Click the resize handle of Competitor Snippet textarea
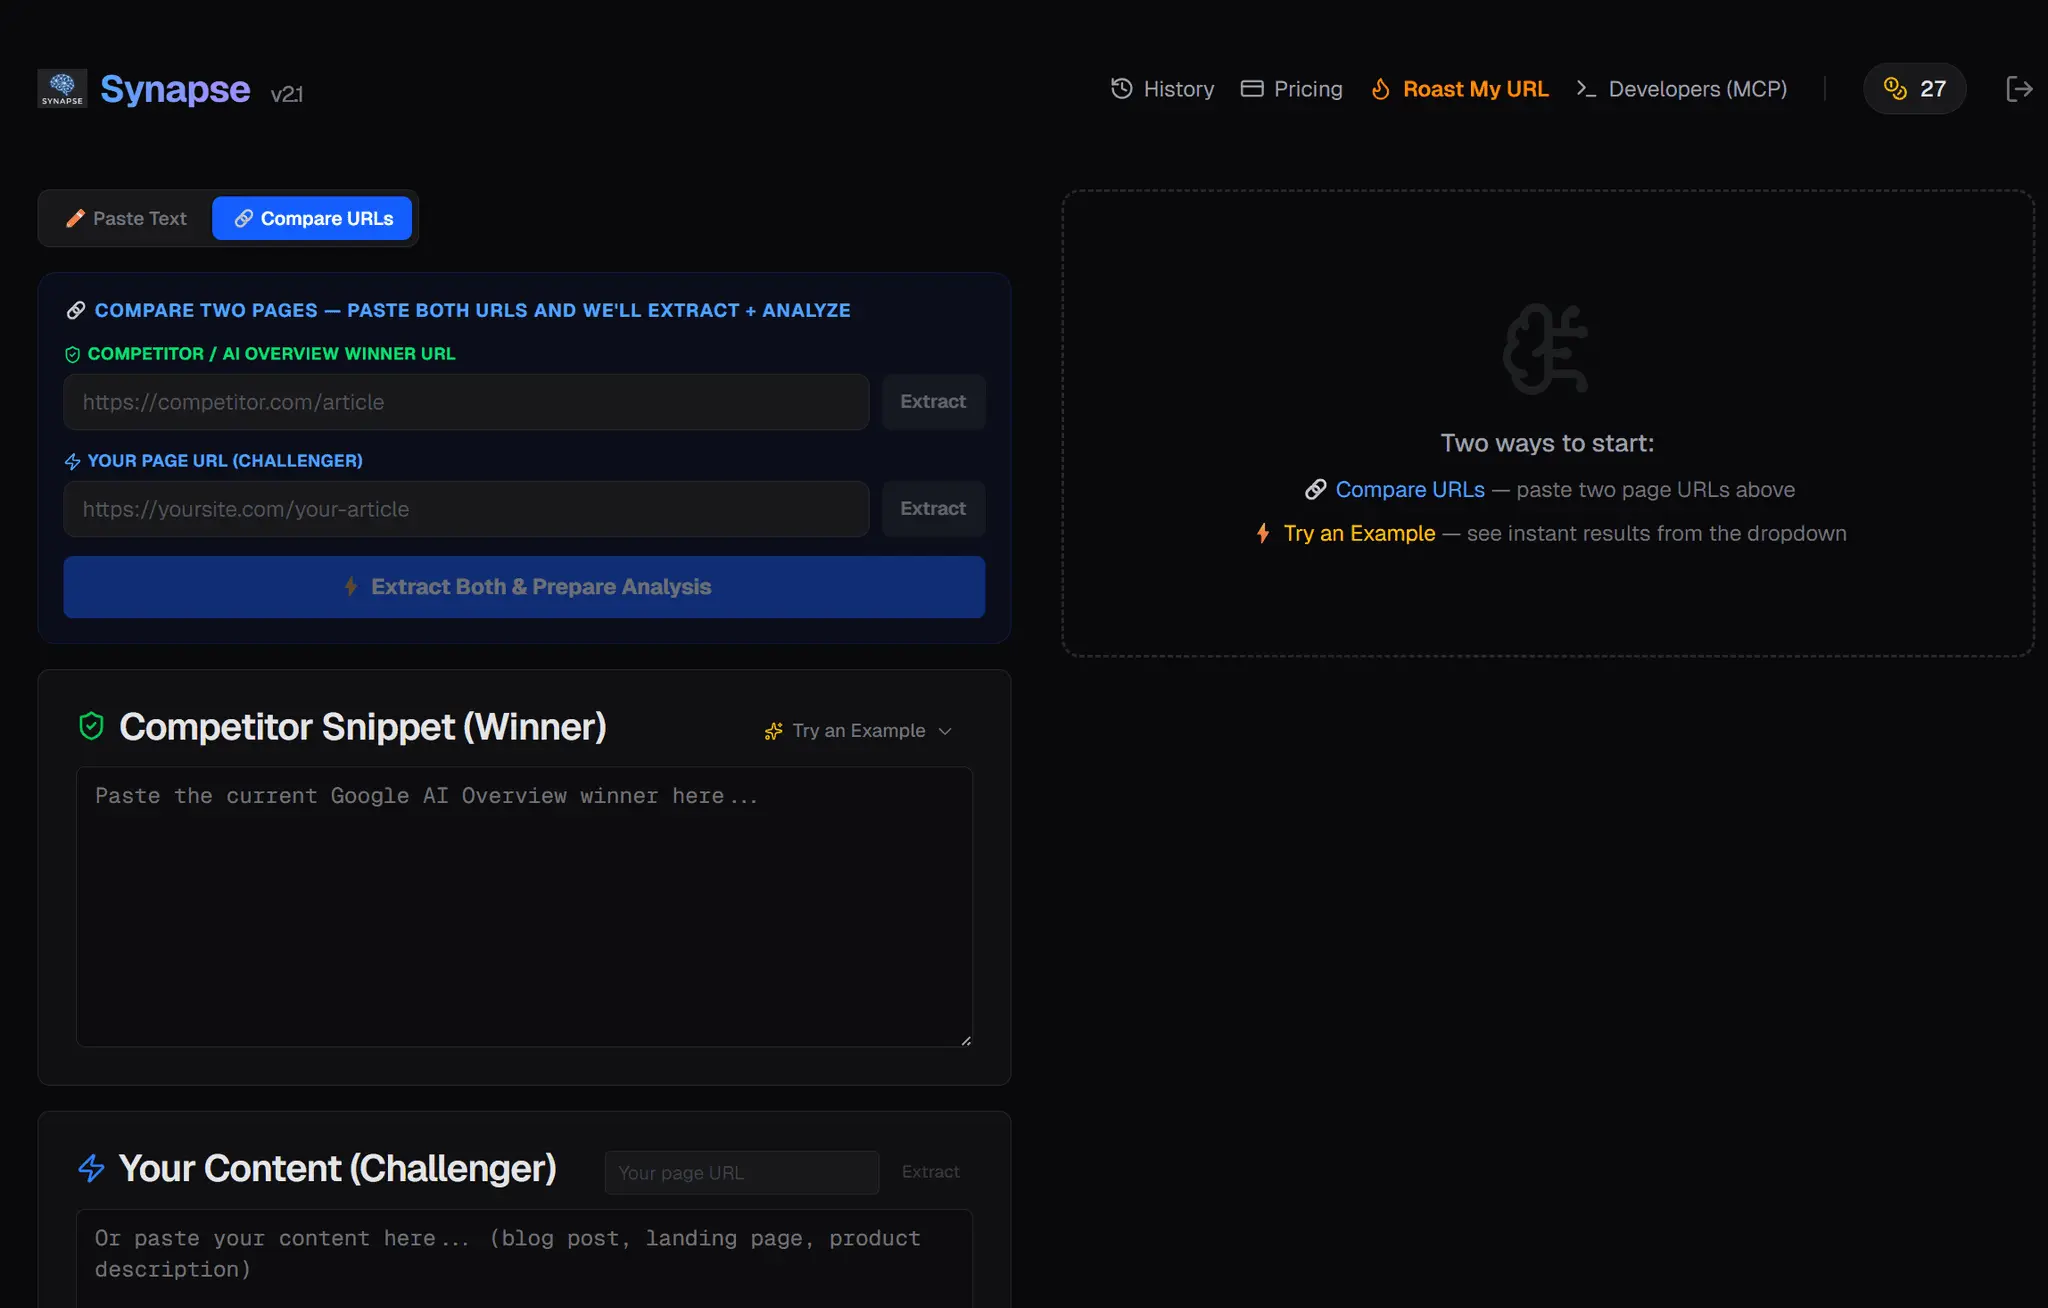The width and height of the screenshot is (2048, 1308). point(965,1040)
